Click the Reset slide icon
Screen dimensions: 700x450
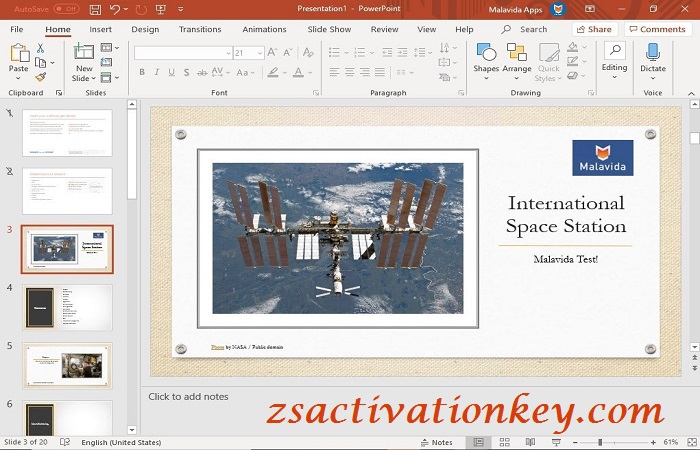pyautogui.click(x=106, y=62)
